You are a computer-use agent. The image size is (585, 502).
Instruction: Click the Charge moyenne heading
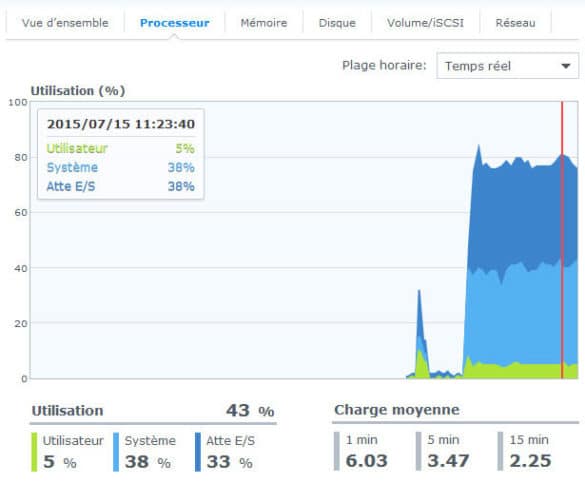[x=397, y=410]
